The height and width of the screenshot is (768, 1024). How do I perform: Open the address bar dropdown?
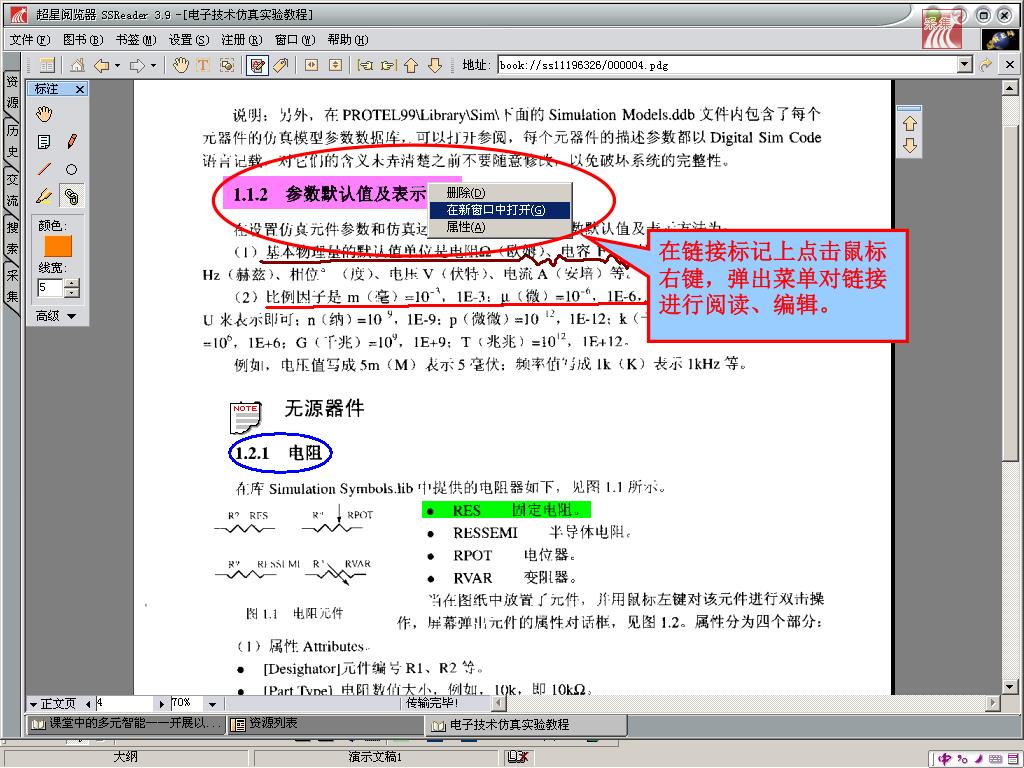pos(965,65)
